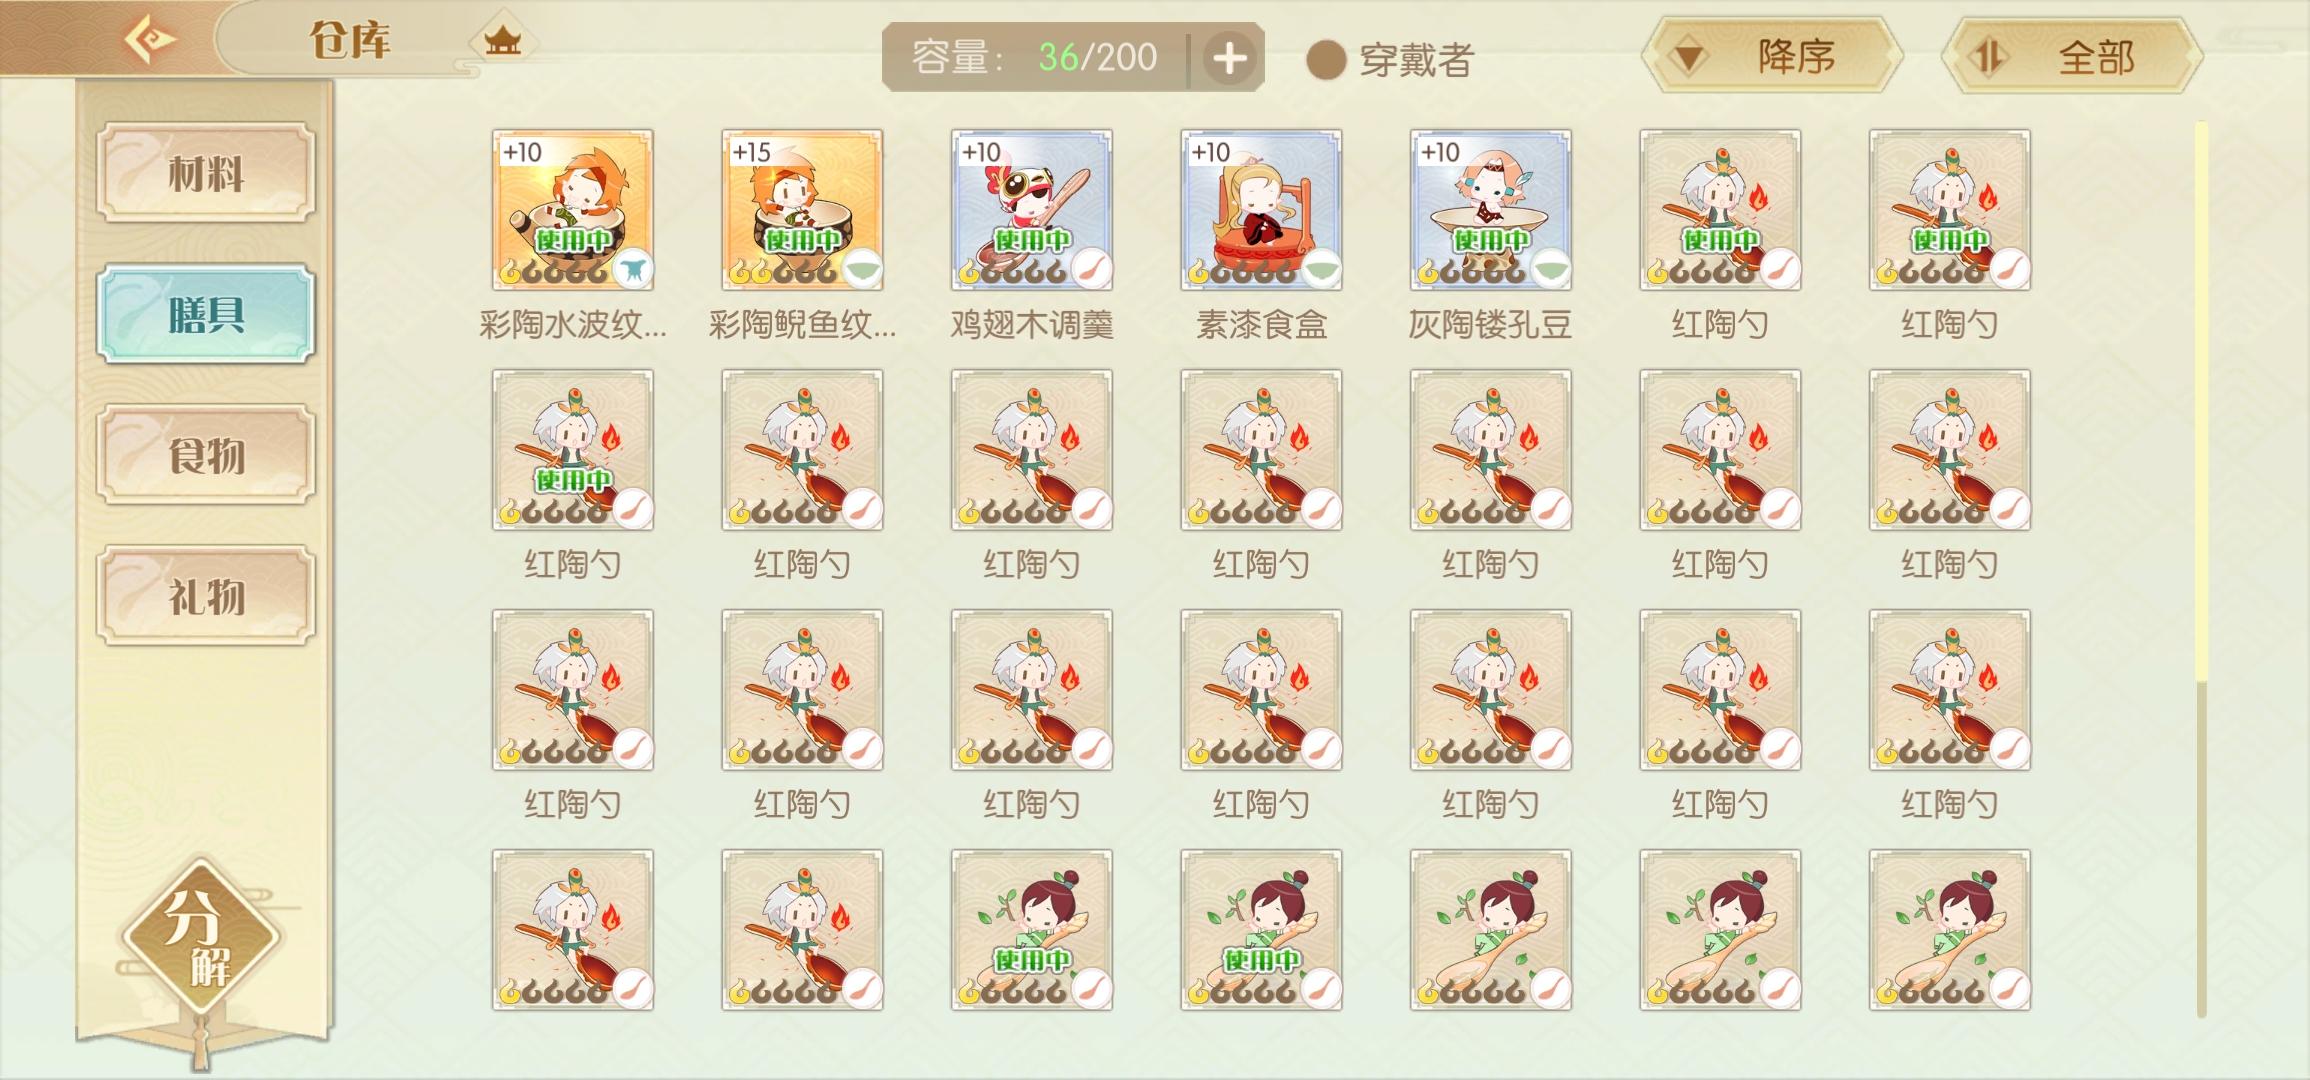Select the +15 彩陶鲵鱼纹 item
Viewport: 2310px width, 1080px height.
click(x=802, y=210)
